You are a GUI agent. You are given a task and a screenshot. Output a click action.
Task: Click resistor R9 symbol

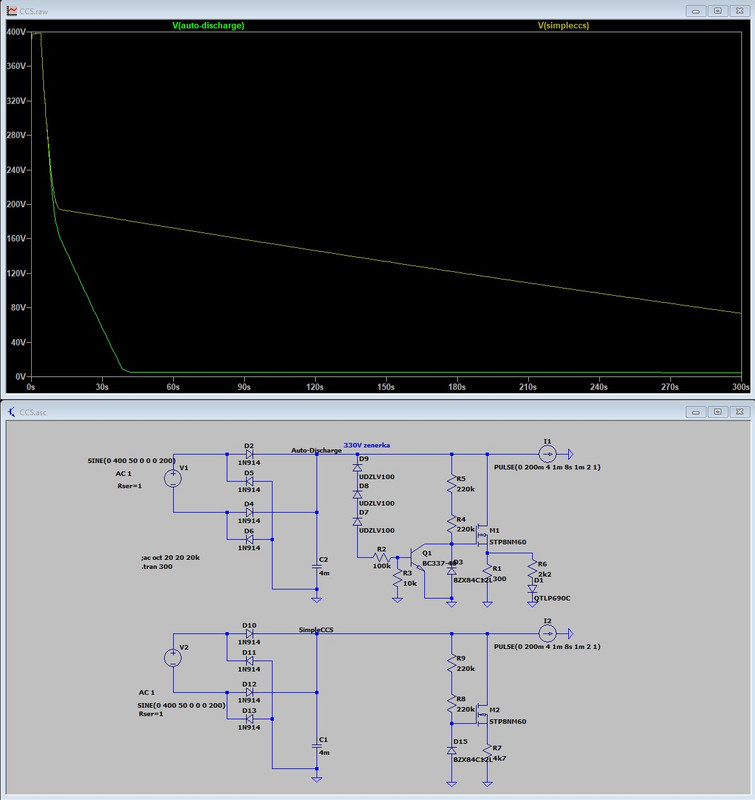(451, 664)
